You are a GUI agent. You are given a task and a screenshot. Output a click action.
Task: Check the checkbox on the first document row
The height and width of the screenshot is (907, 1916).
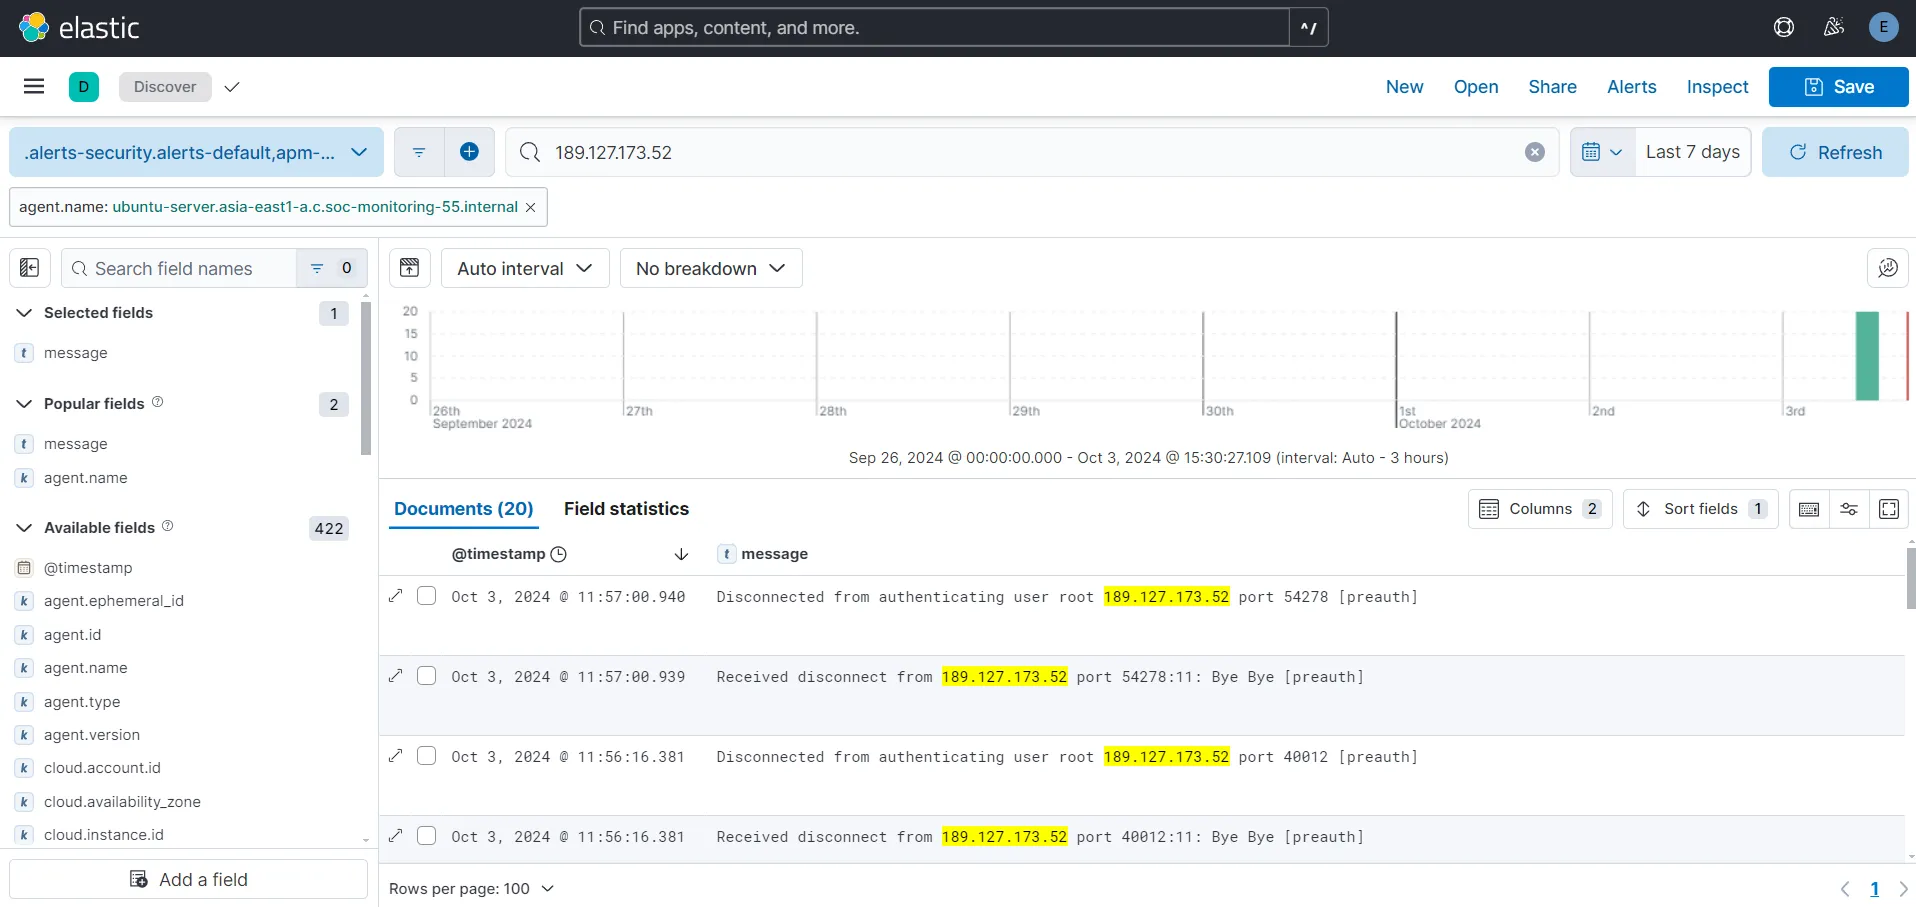click(427, 595)
